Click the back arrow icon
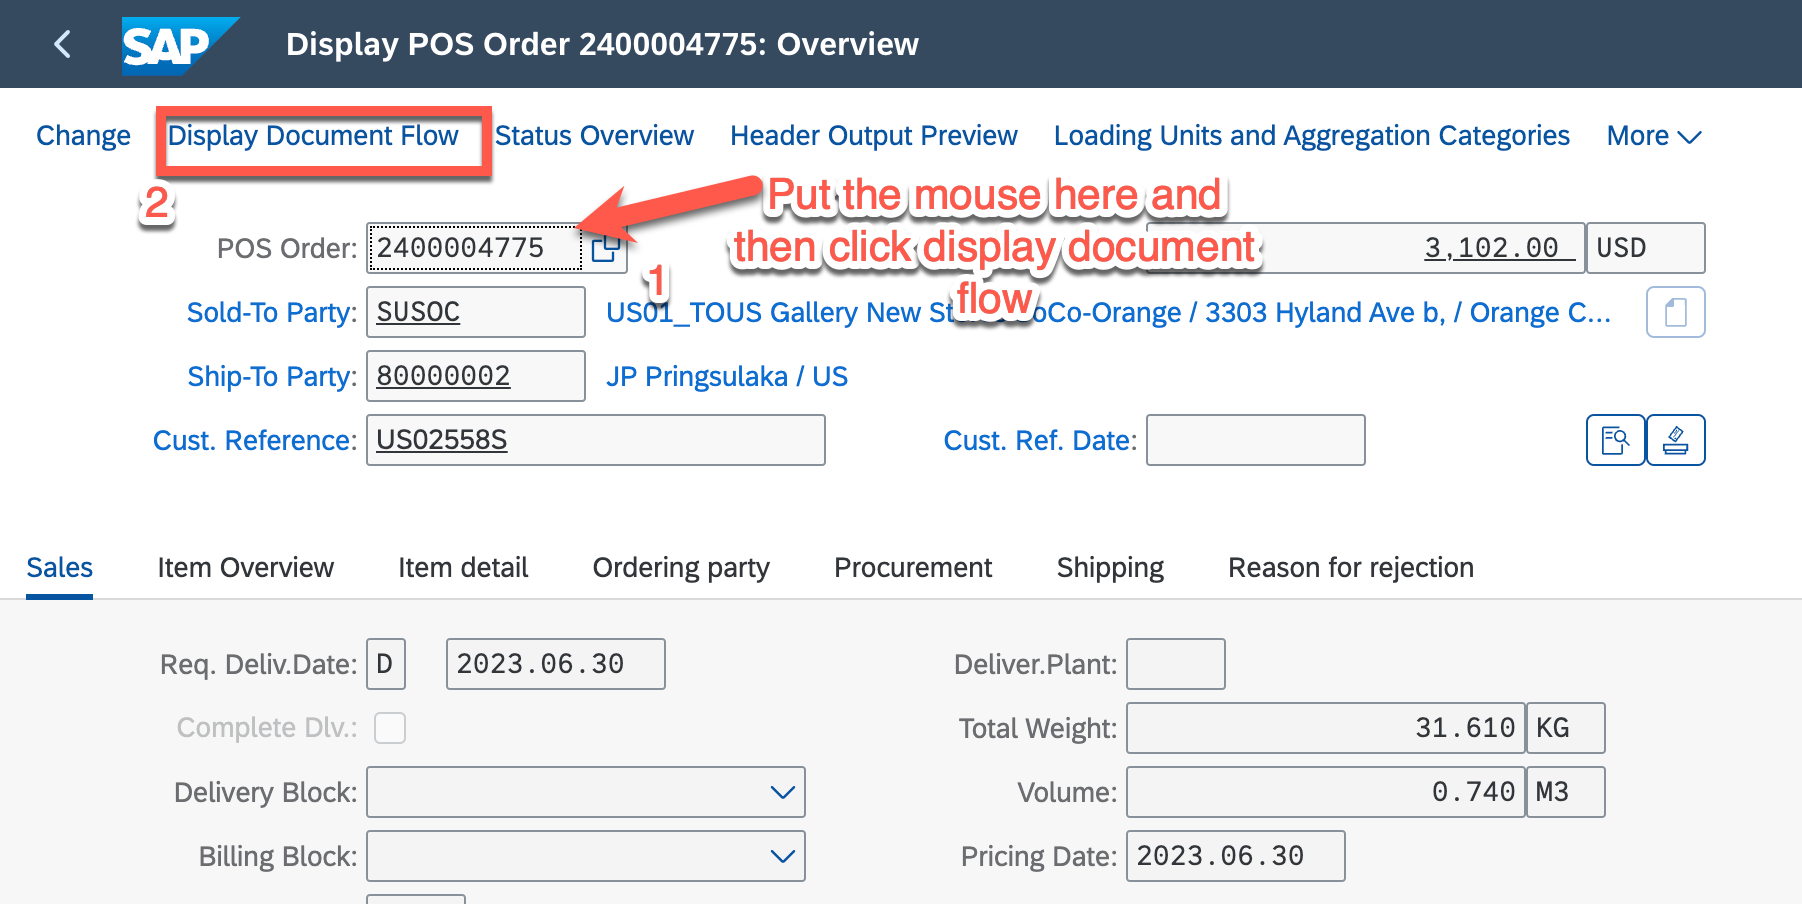1802x904 pixels. [62, 44]
